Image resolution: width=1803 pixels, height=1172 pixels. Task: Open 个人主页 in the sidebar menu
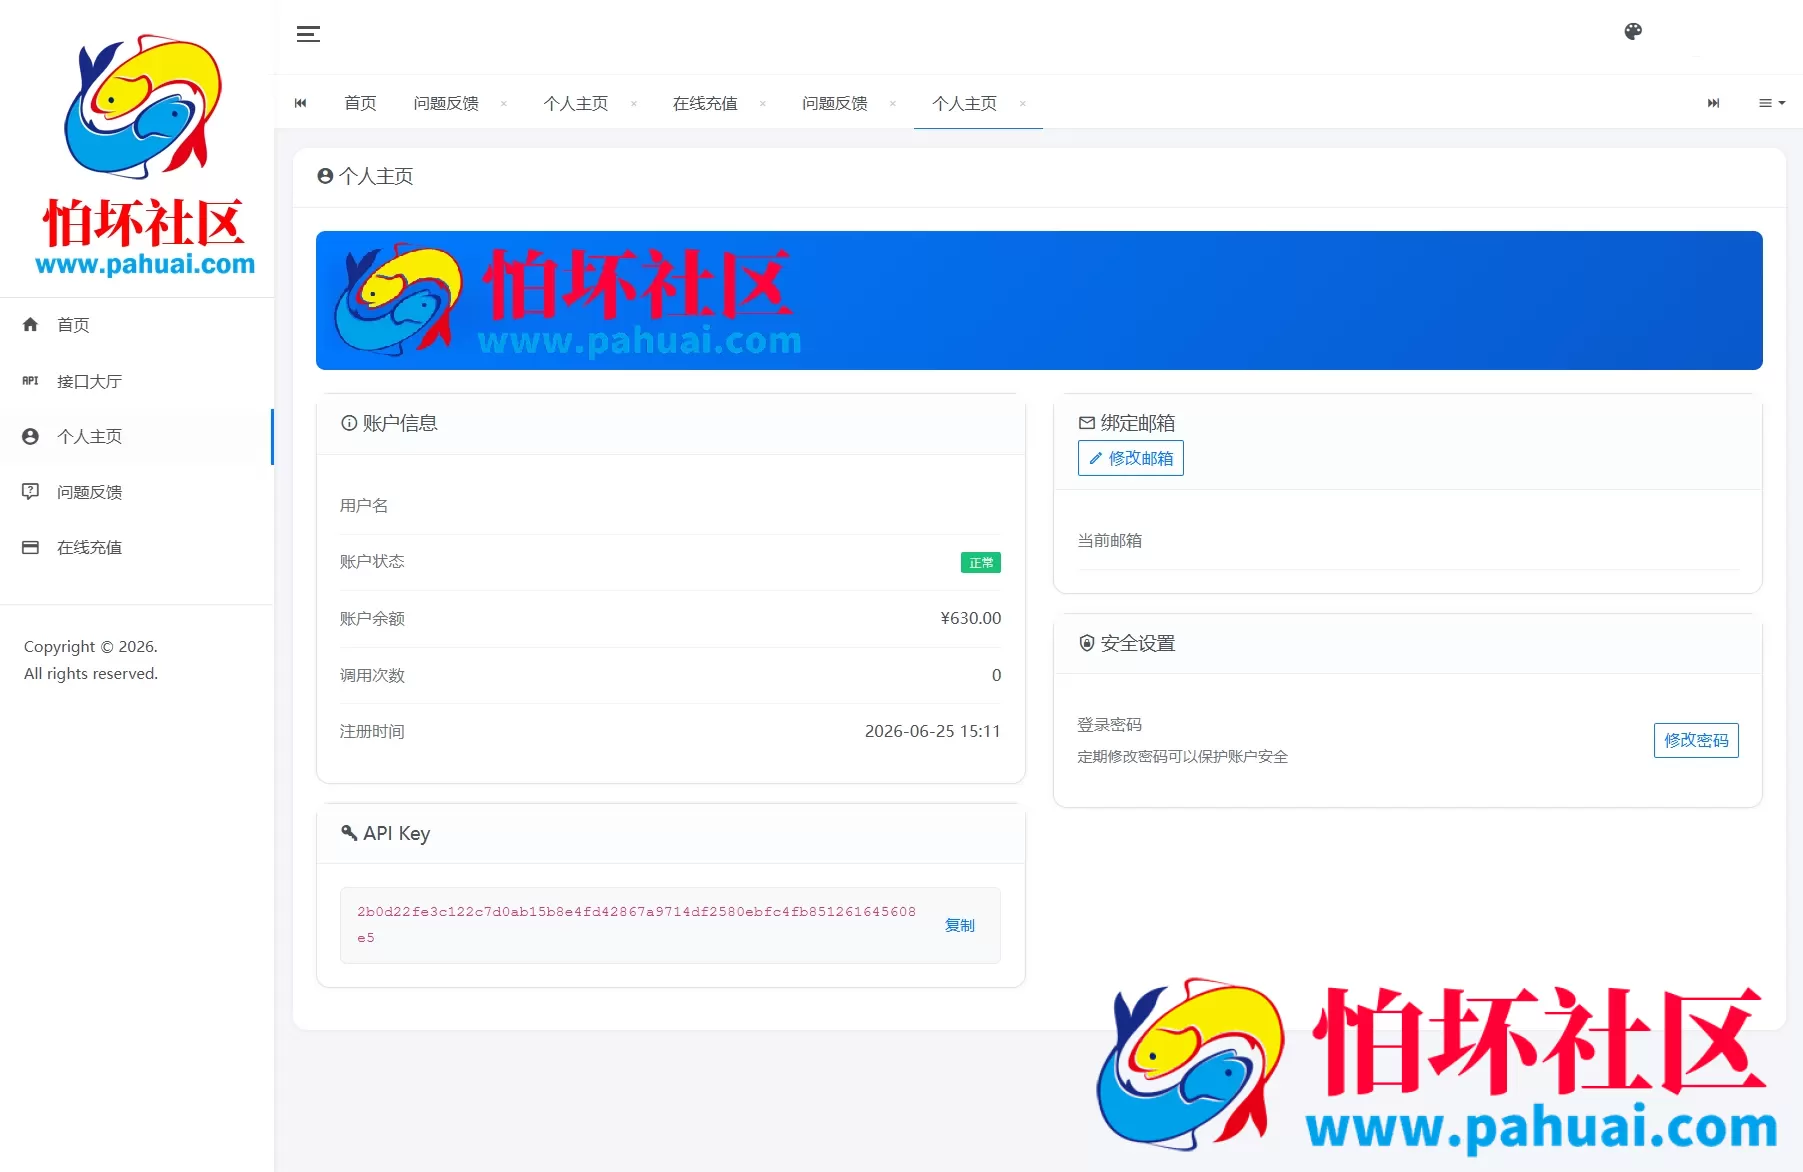[136, 437]
